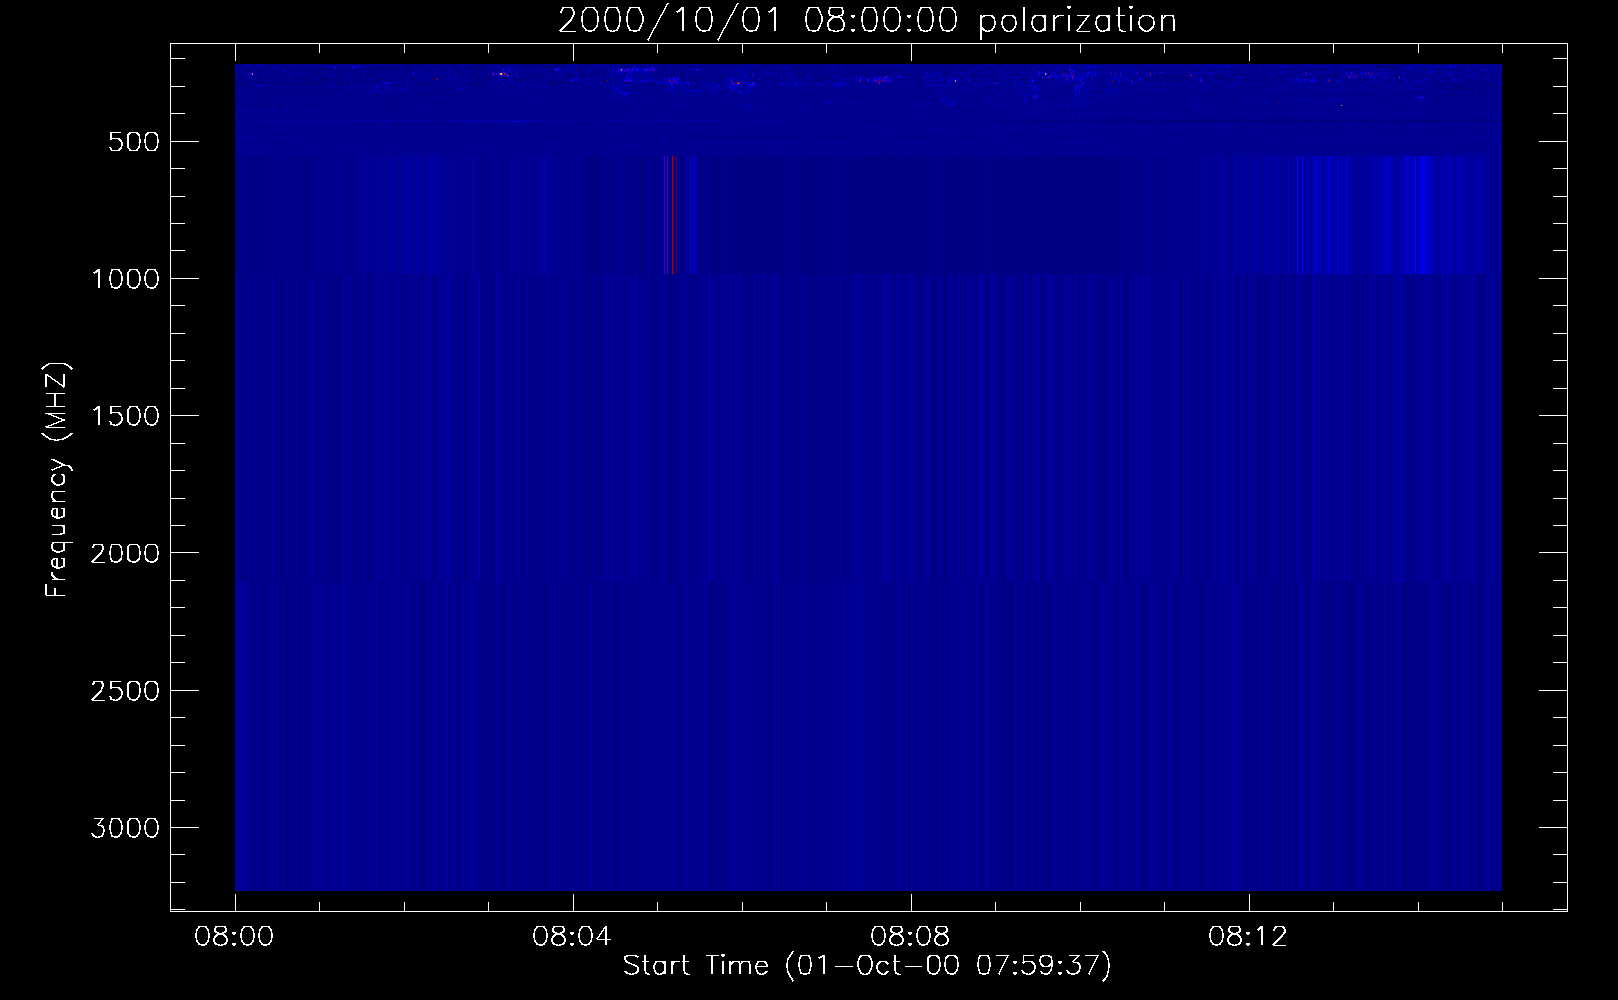Click the 500 frequency tick label
Viewport: 1618px width, 1000px height.
click(134, 142)
